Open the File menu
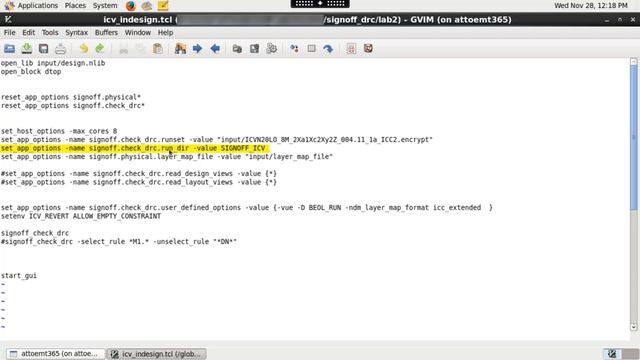 pyautogui.click(x=9, y=33)
